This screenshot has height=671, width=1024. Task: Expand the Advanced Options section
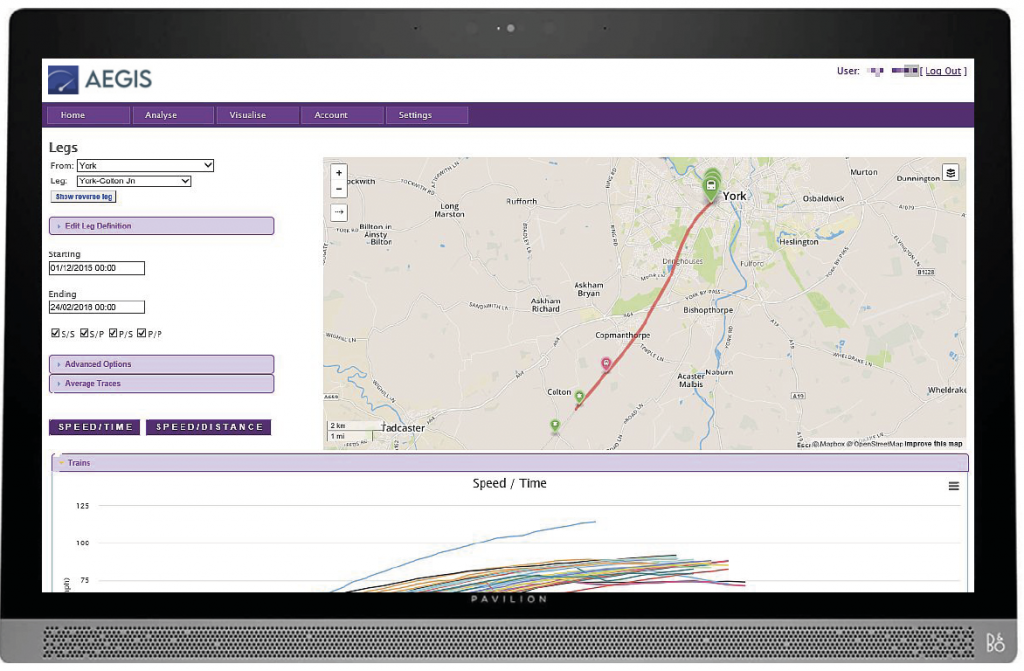[161, 364]
